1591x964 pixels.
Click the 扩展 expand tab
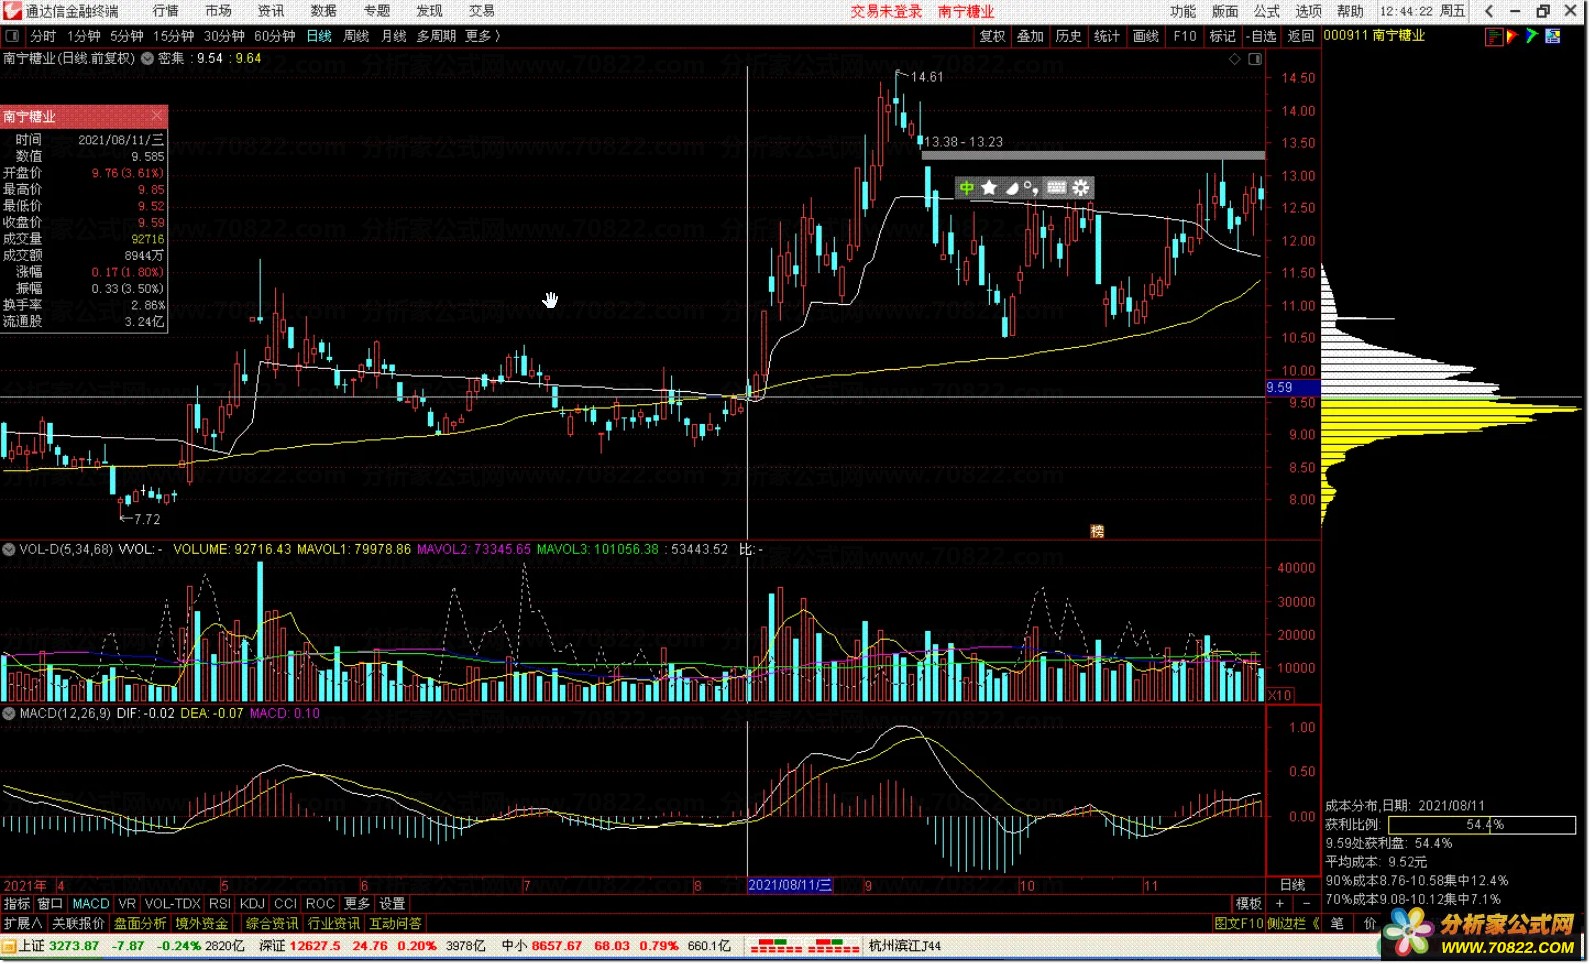(x=23, y=924)
